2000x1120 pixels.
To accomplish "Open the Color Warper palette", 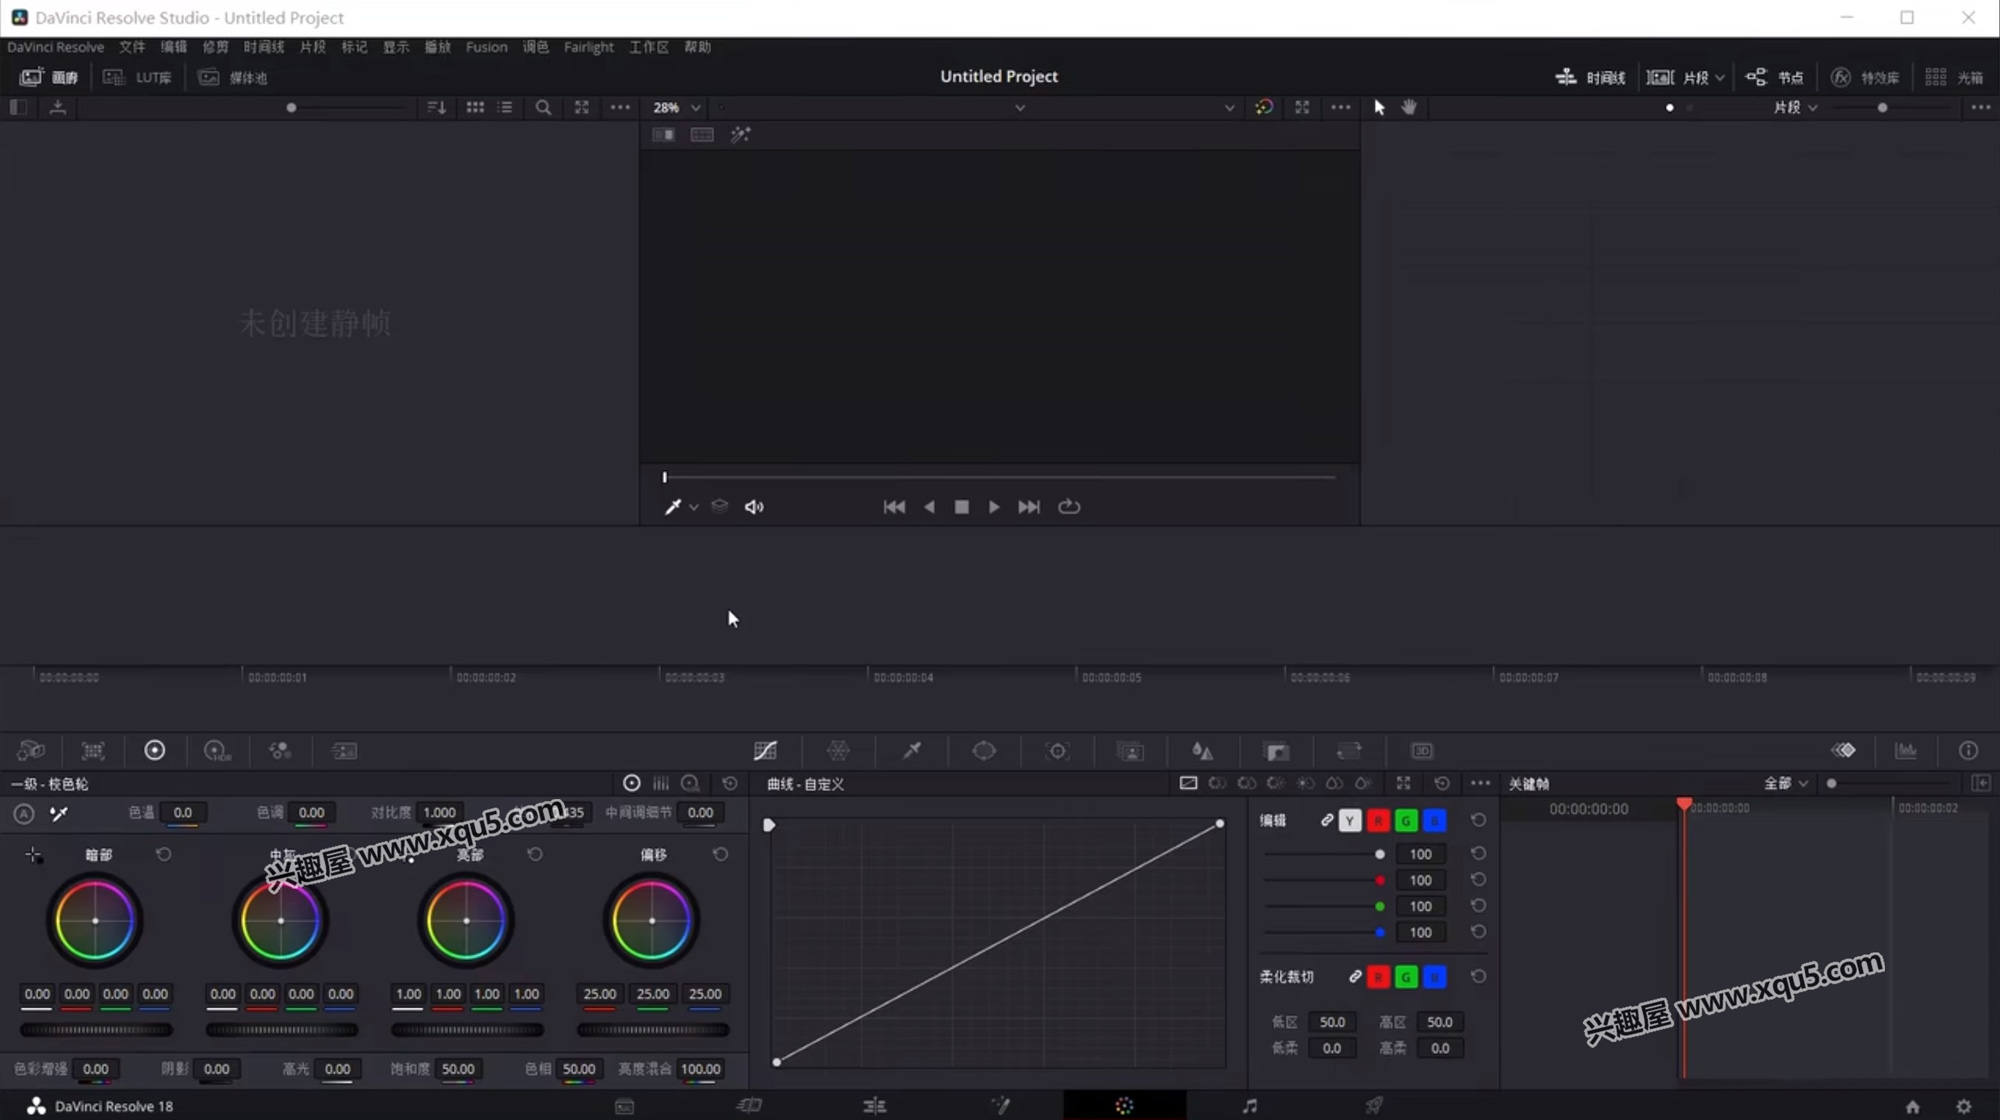I will coord(838,750).
